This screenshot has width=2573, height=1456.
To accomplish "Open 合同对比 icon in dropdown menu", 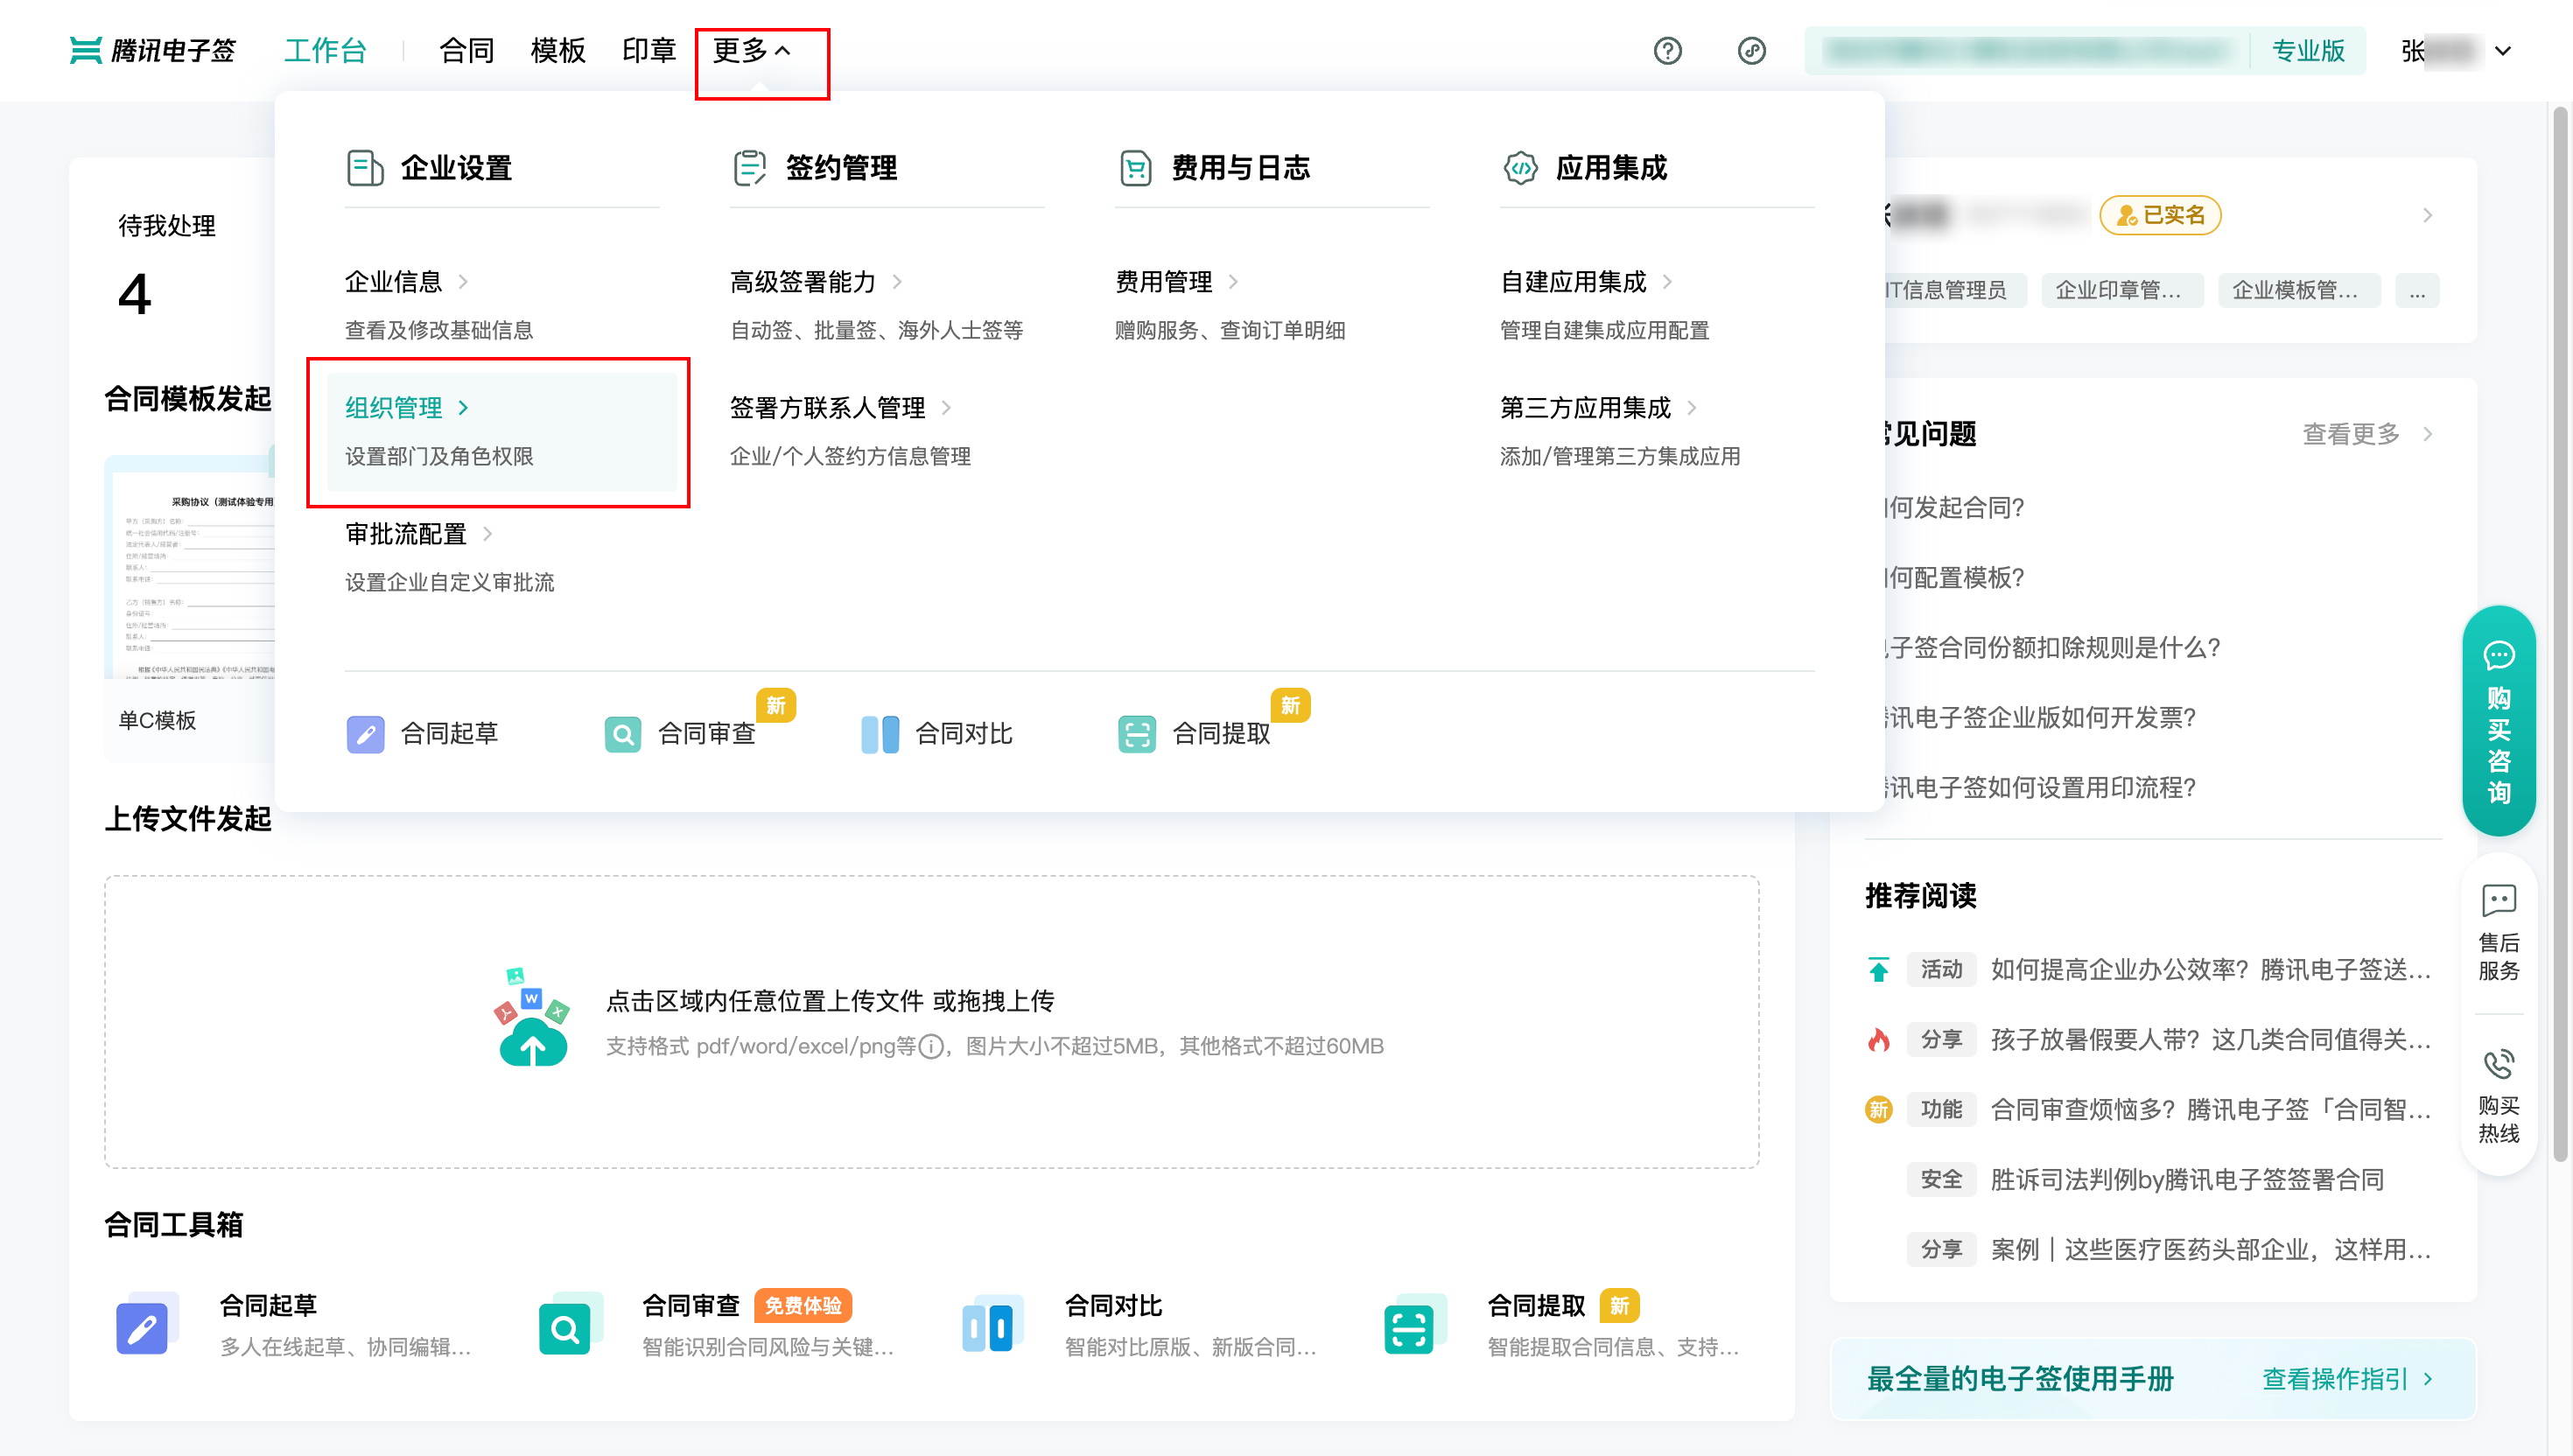I will pyautogui.click(x=879, y=734).
